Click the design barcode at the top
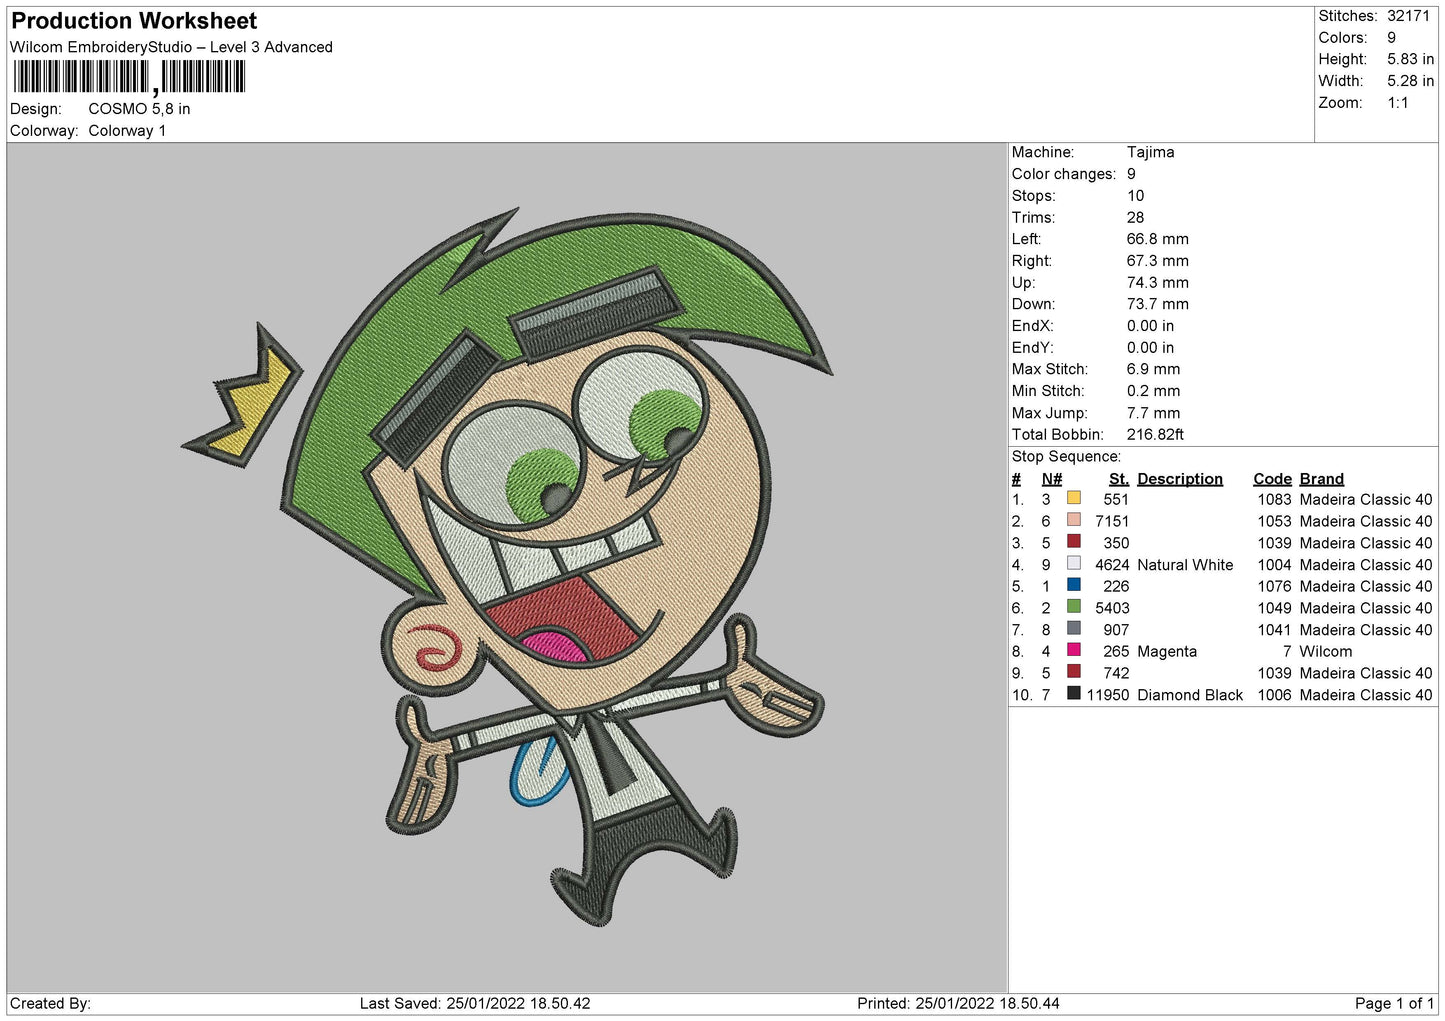Viewport: 1445px width, 1021px height. click(x=129, y=77)
